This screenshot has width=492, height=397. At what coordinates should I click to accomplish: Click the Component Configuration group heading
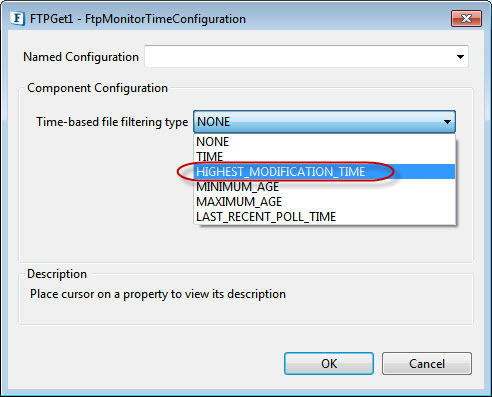97,88
